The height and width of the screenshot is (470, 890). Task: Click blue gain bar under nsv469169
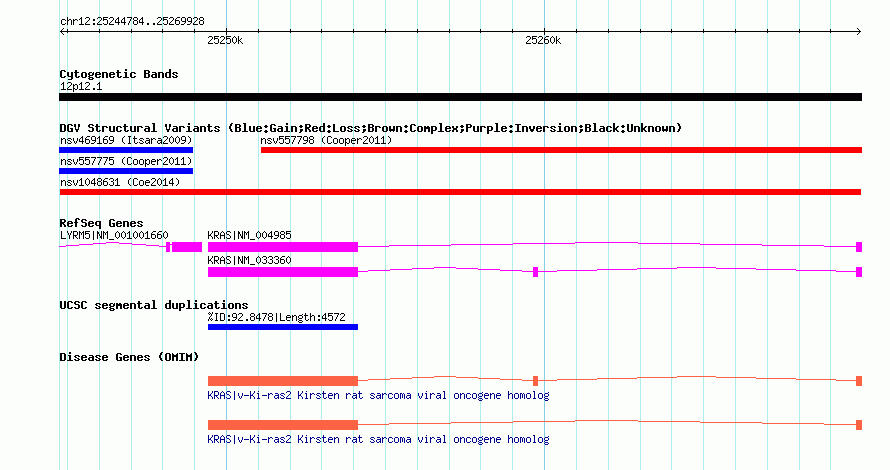tap(126, 150)
